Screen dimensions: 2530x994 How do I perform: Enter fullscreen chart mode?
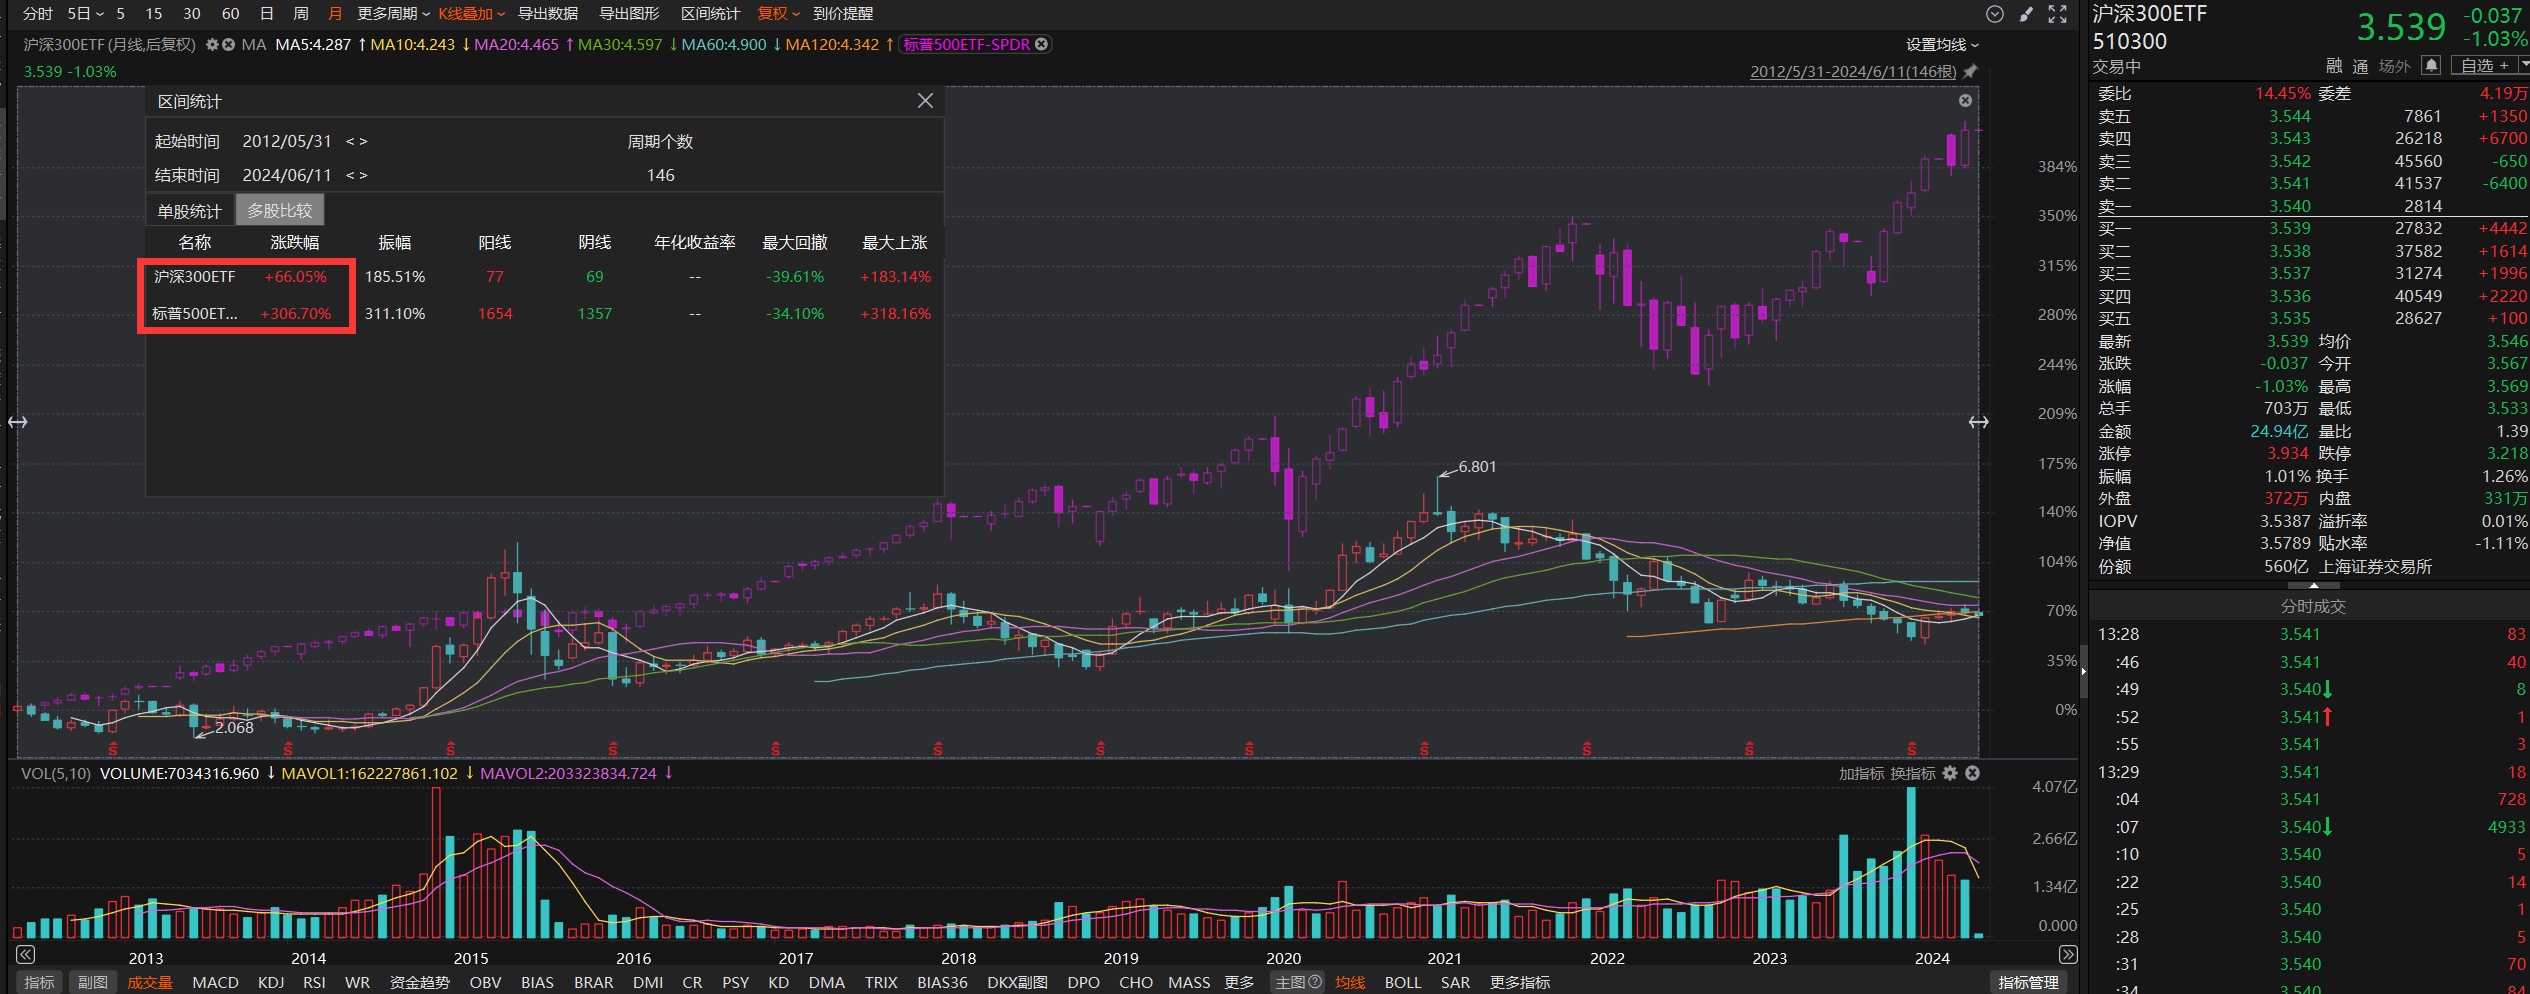(2057, 14)
